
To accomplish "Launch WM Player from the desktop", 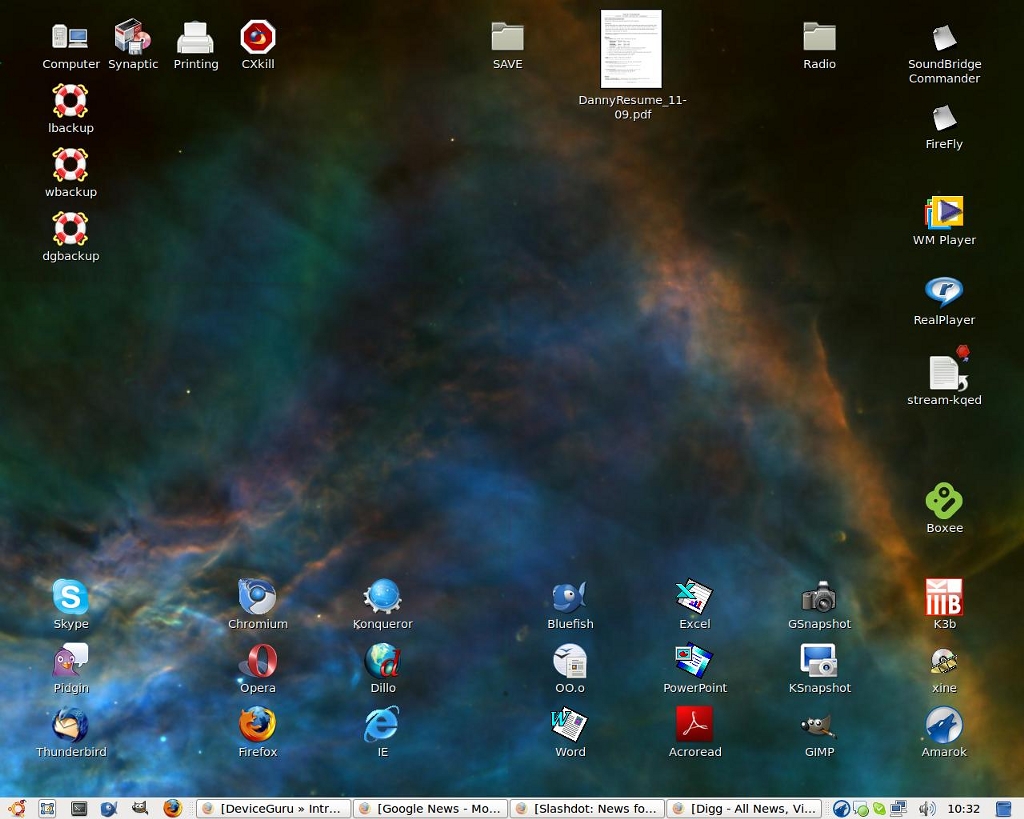I will [944, 212].
